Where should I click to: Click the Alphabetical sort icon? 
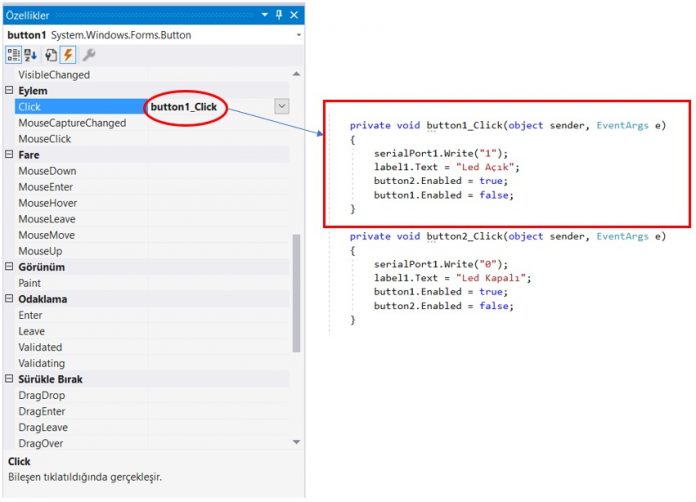click(32, 55)
